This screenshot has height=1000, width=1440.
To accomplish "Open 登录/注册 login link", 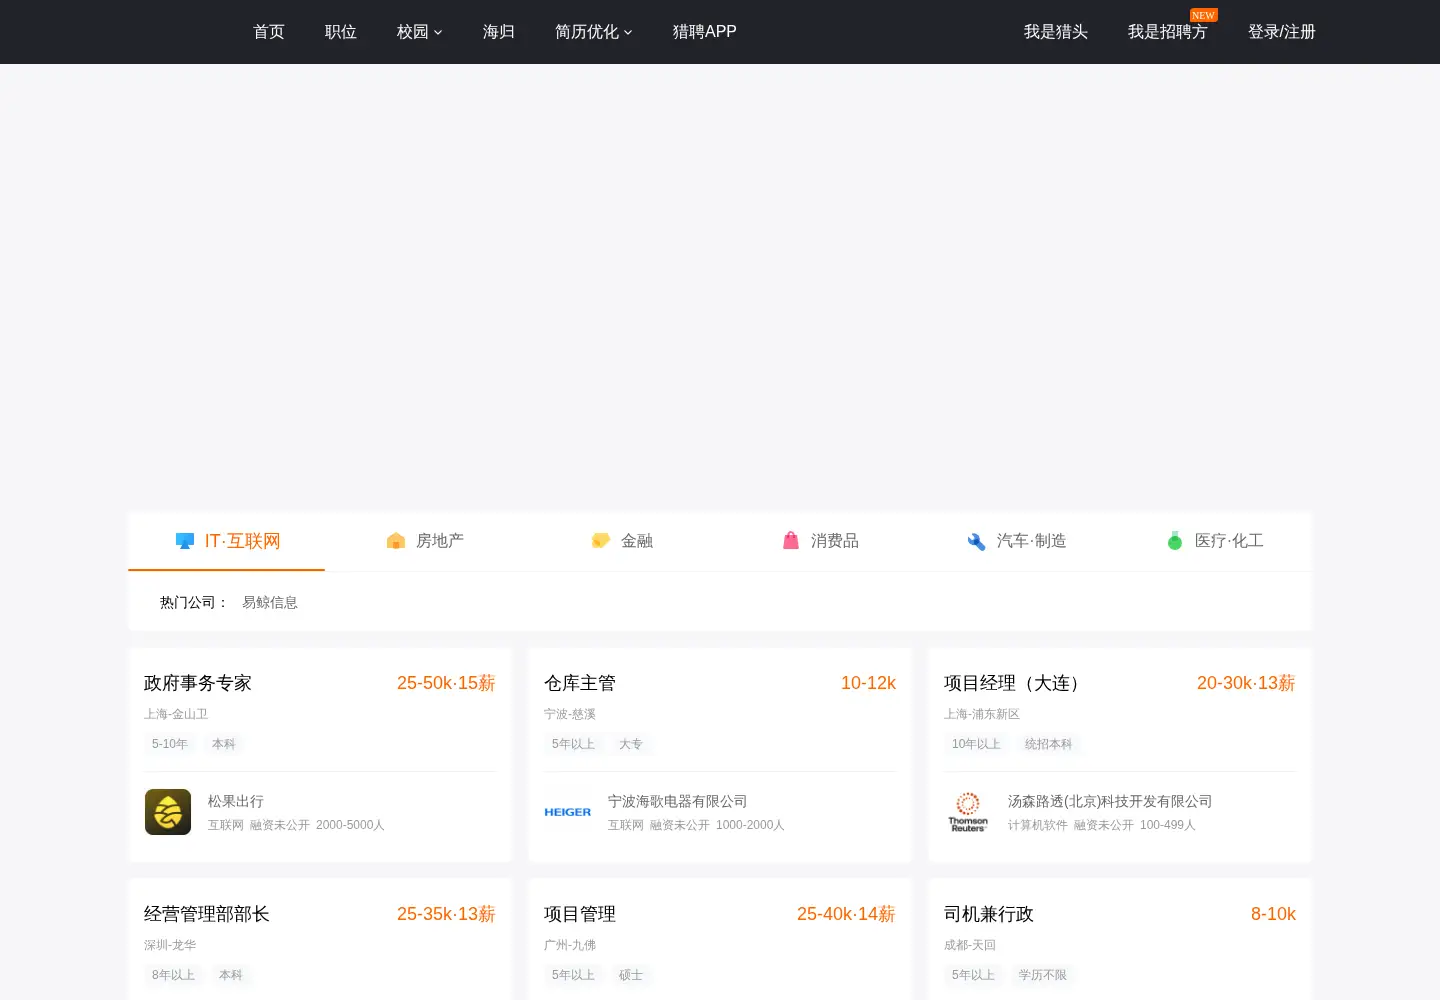I will coord(1282,32).
